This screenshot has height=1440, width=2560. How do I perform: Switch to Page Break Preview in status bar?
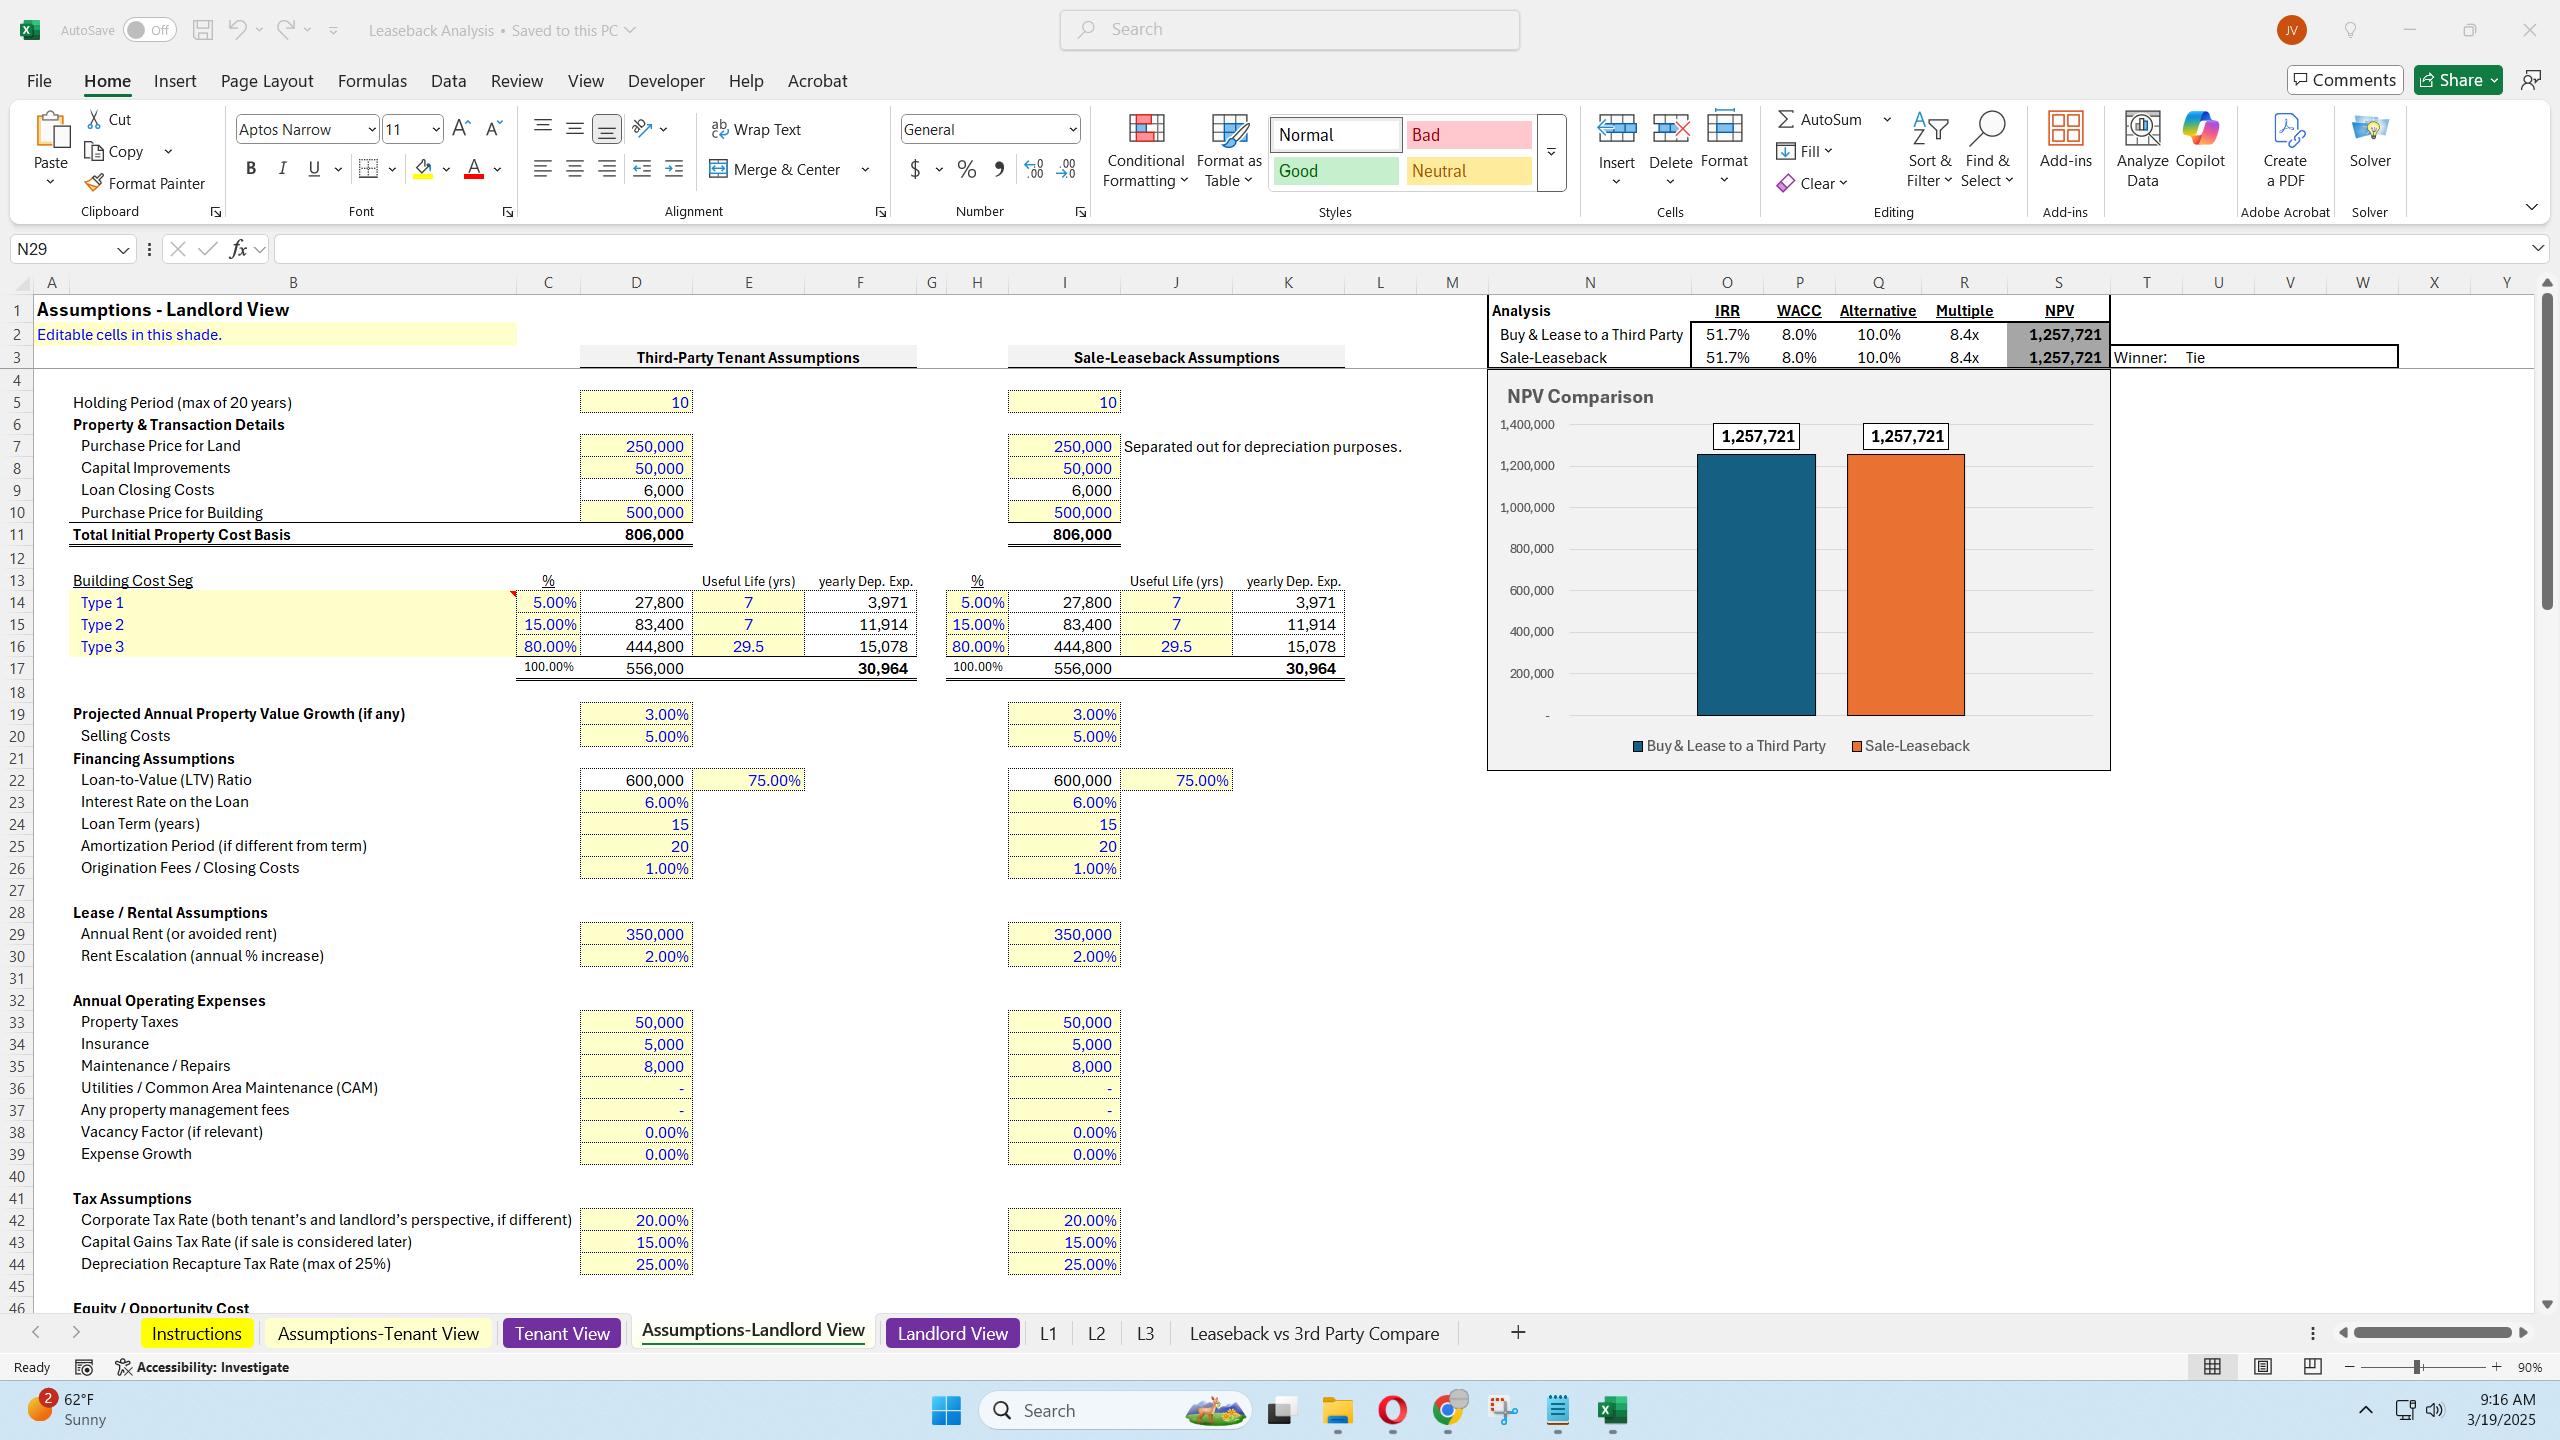coord(2312,1366)
